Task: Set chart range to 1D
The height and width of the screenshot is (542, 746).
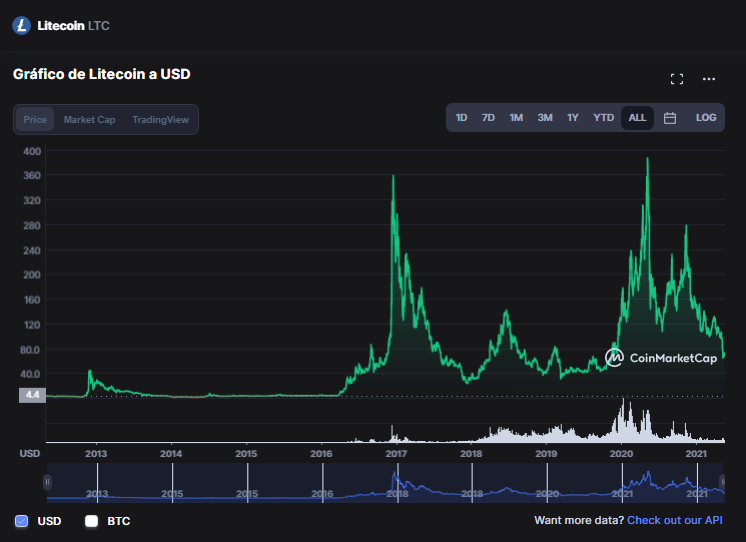Action: point(461,118)
